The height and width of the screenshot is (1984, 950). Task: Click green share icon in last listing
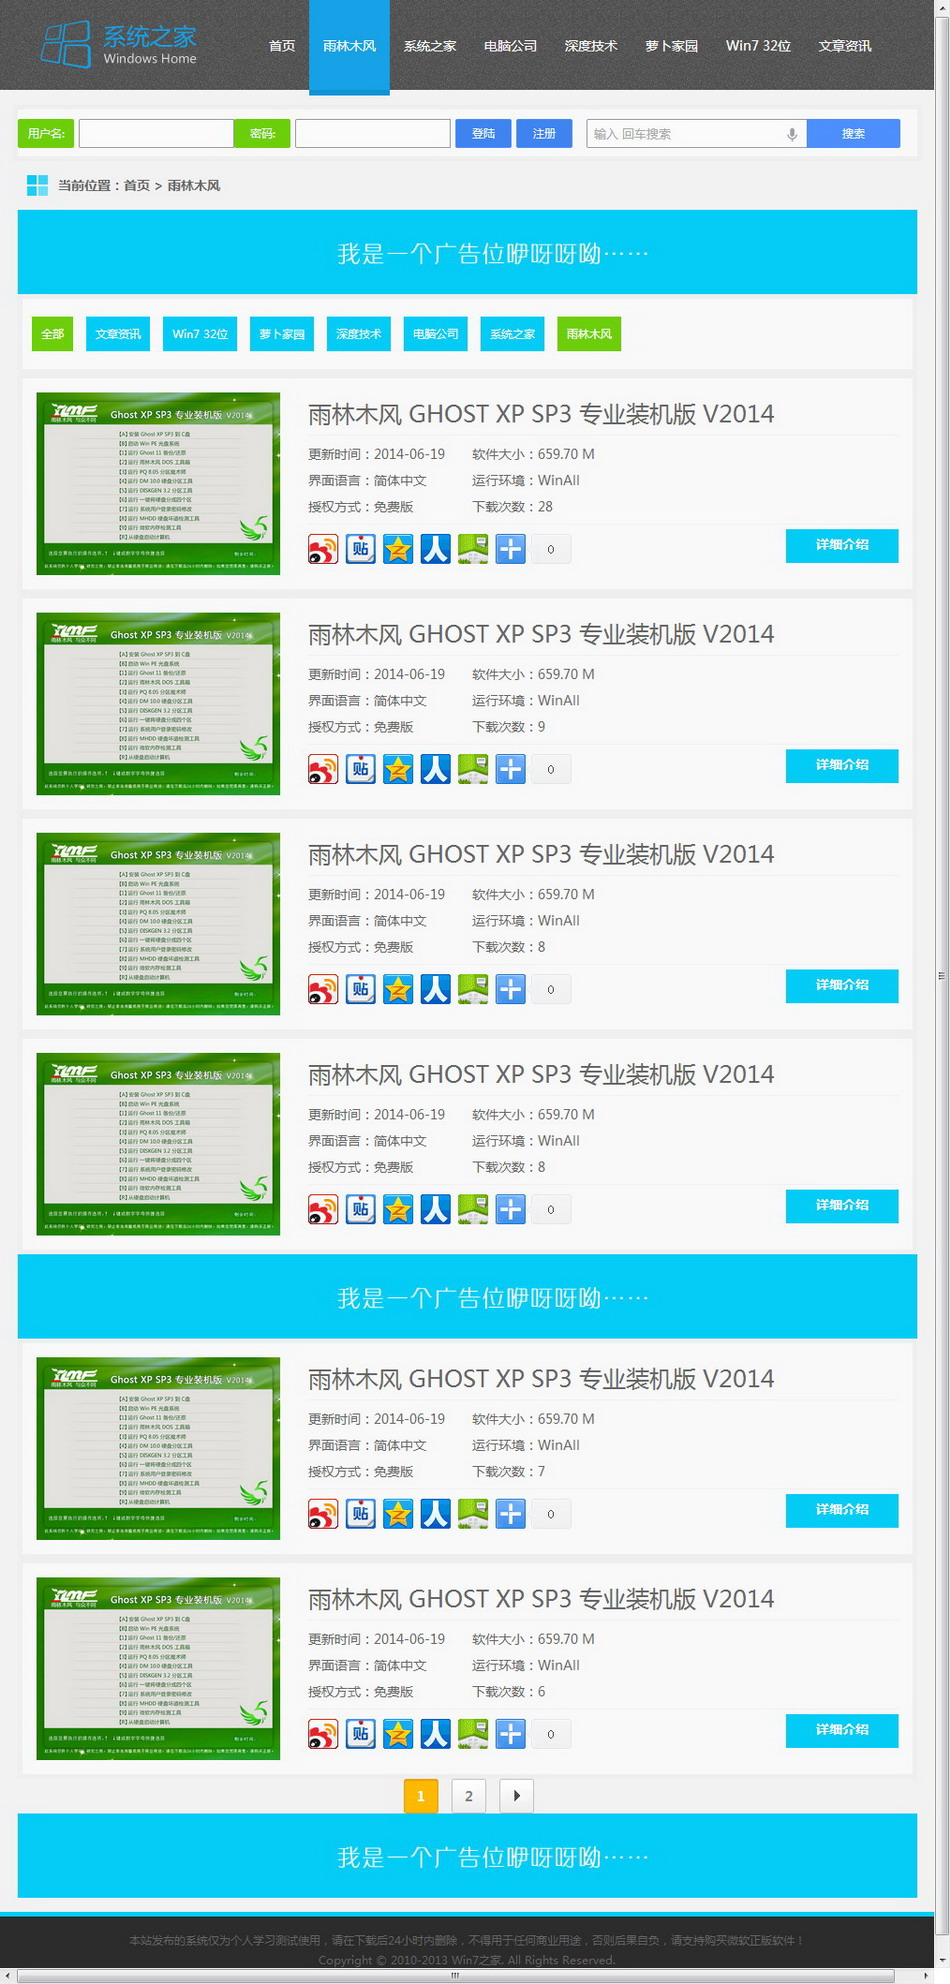[473, 1733]
